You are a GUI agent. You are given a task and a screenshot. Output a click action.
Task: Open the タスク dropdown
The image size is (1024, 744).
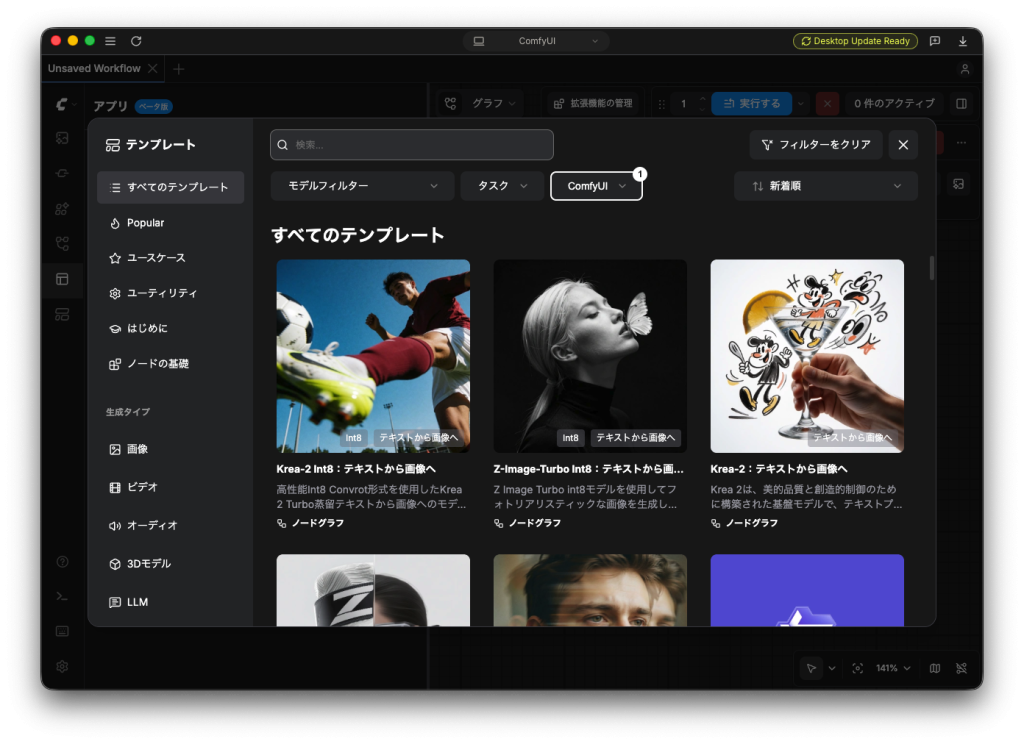(502, 186)
